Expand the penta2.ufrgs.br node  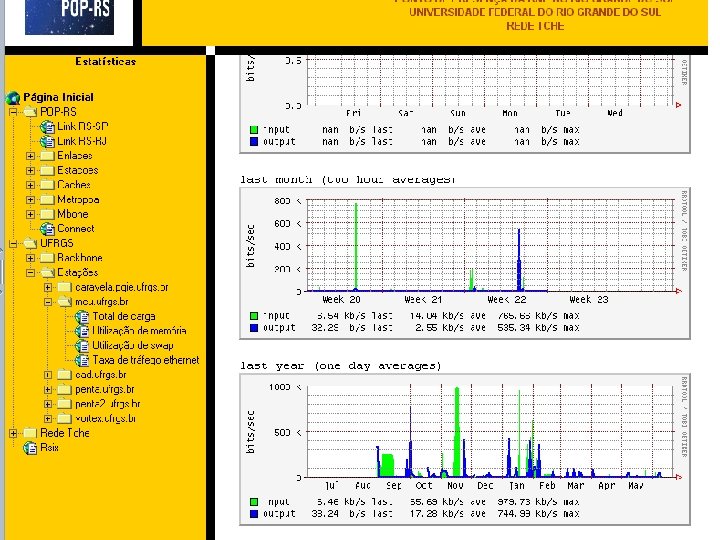(48, 404)
